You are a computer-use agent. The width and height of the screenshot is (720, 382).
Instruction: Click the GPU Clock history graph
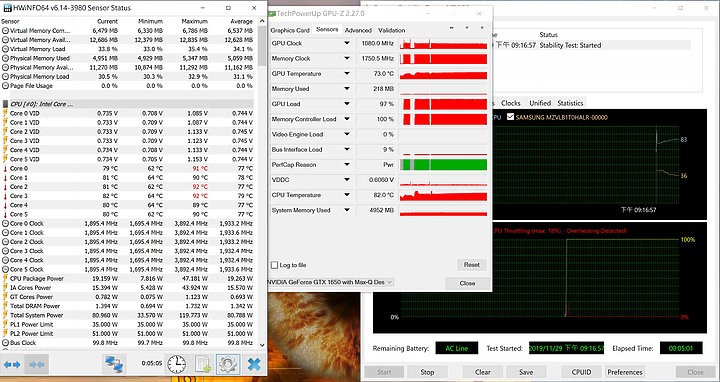[443, 44]
